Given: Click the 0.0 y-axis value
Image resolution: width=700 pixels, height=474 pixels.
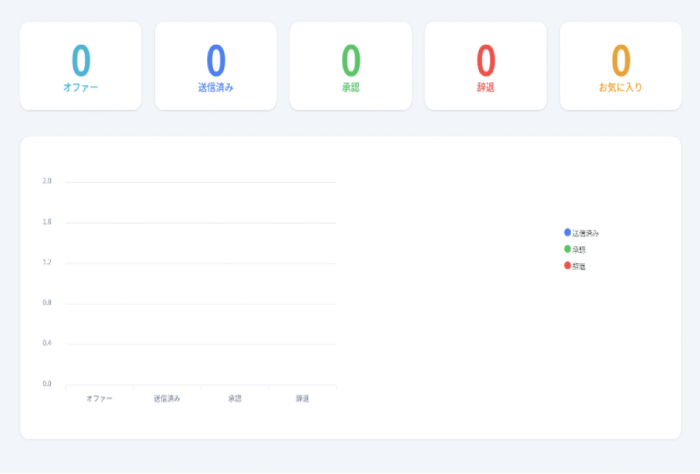Looking at the screenshot, I should coord(47,384).
